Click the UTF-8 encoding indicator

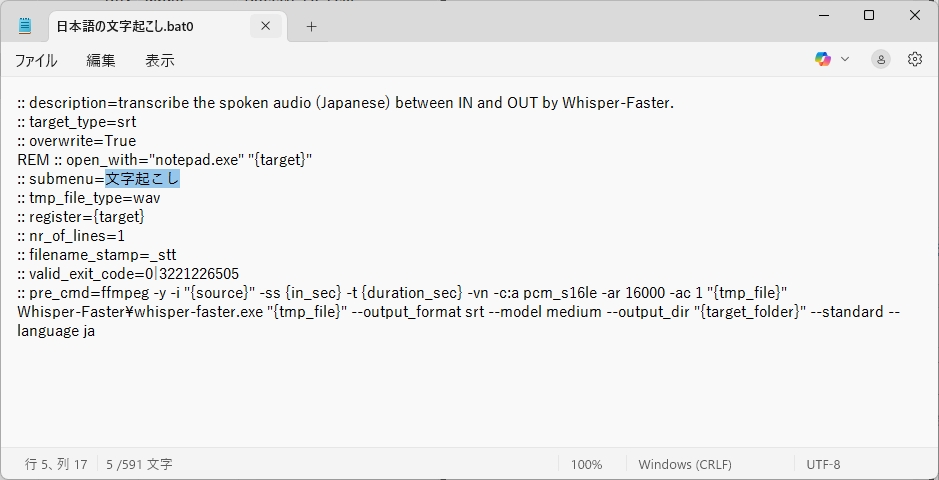823,464
